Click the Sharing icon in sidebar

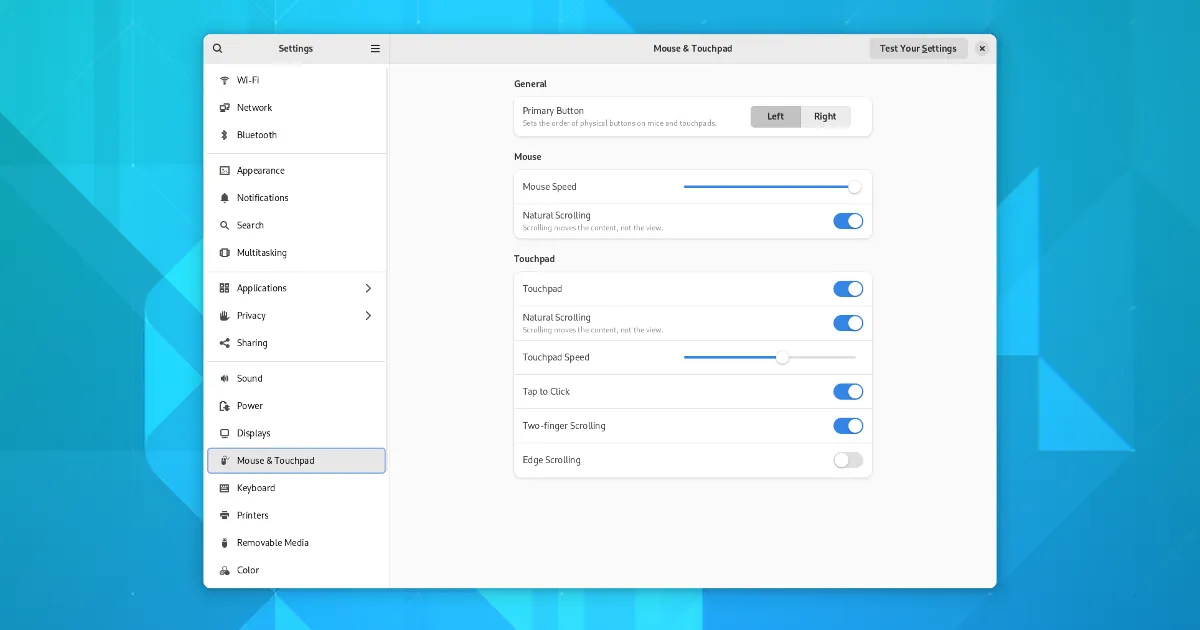click(225, 343)
